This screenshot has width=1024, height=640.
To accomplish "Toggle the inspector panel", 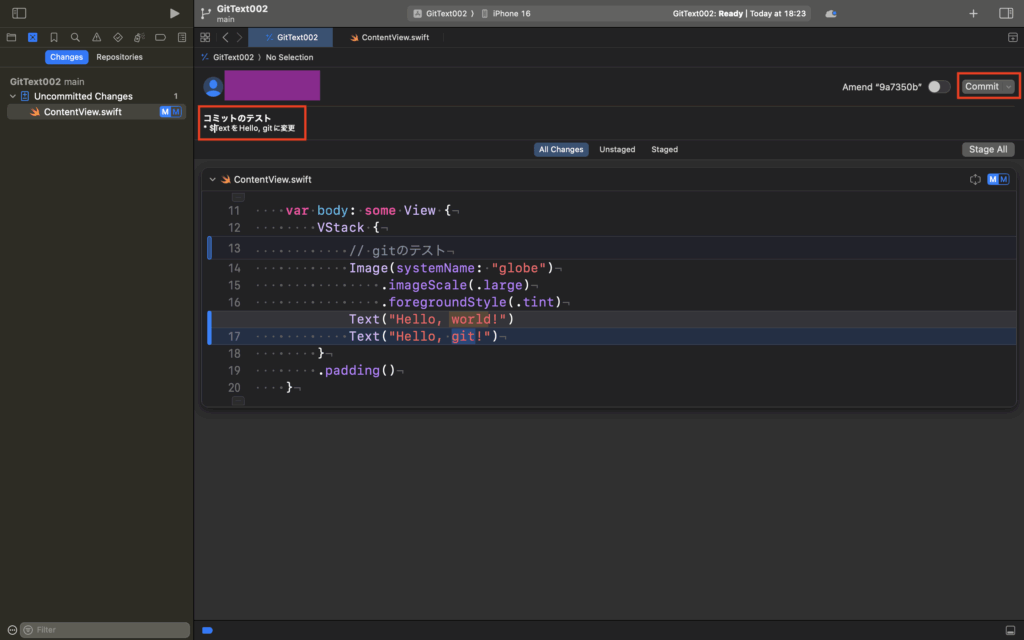I will pos(1006,13).
